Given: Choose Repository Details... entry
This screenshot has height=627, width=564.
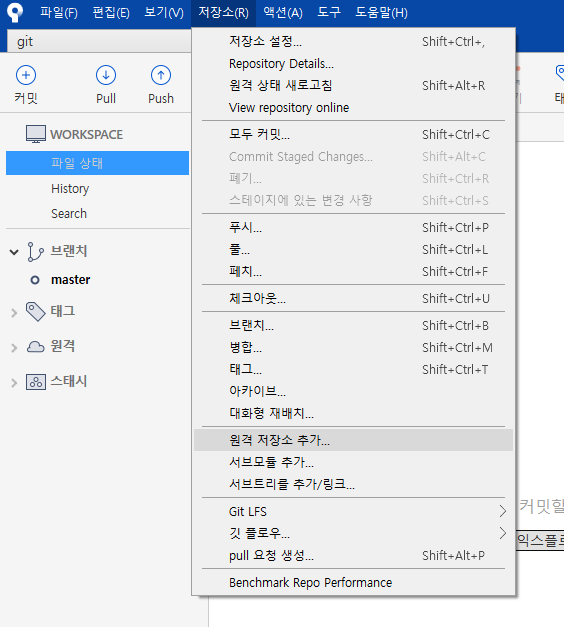Looking at the screenshot, I should 354,64.
